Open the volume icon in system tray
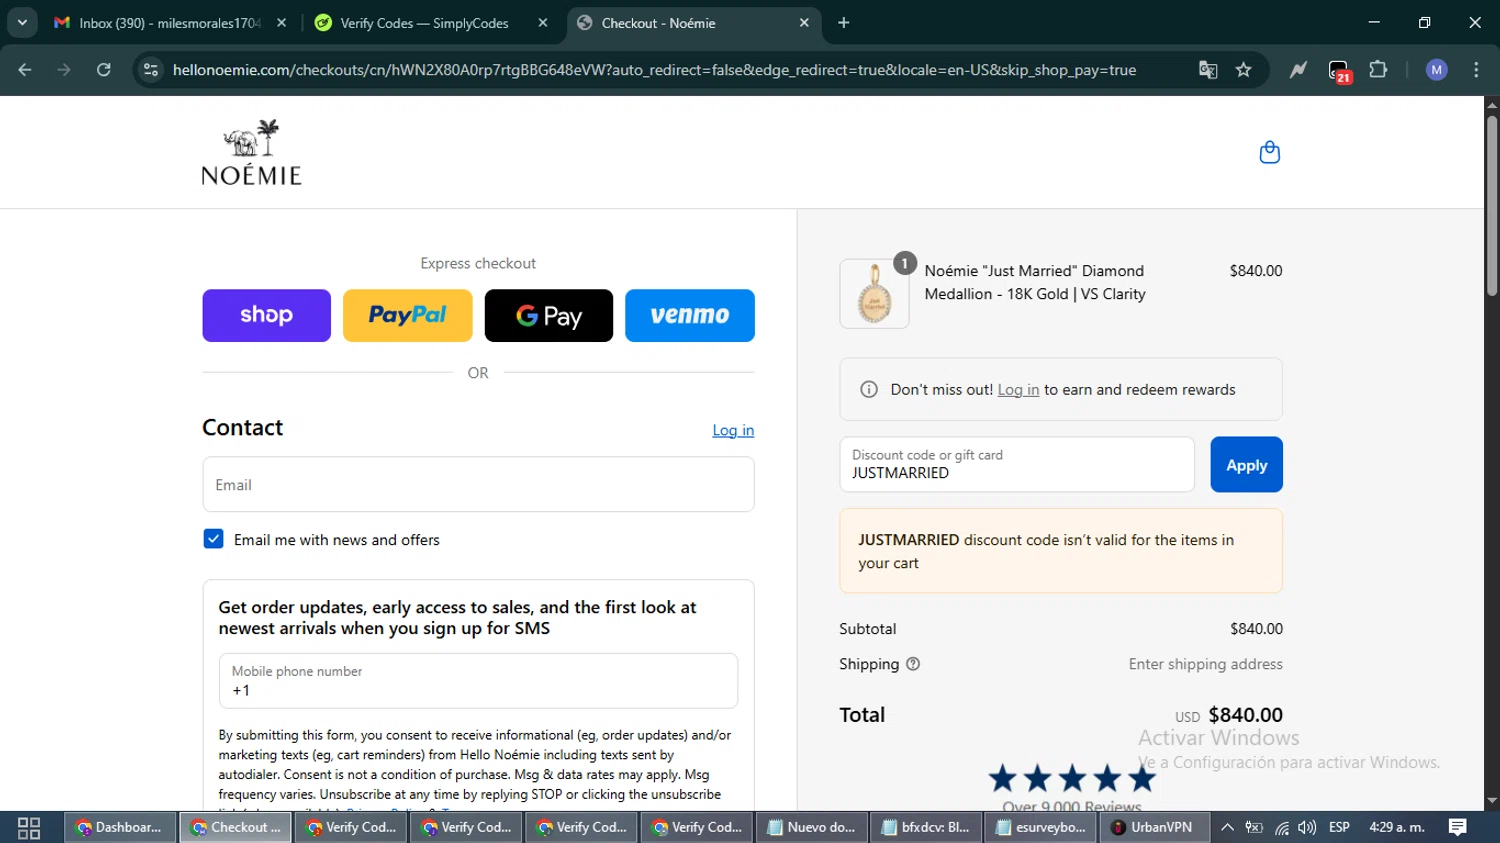Viewport: 1500px width, 843px height. 1307,828
